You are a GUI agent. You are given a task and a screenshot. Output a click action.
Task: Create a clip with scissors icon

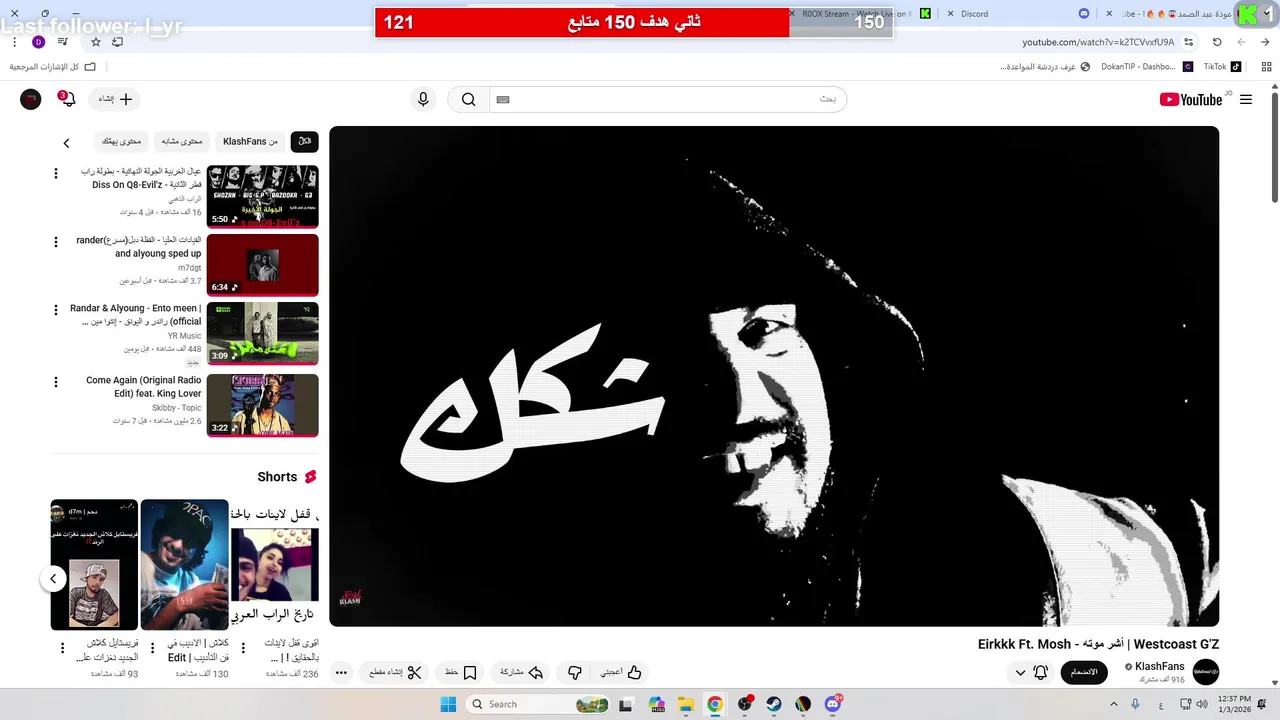click(396, 672)
